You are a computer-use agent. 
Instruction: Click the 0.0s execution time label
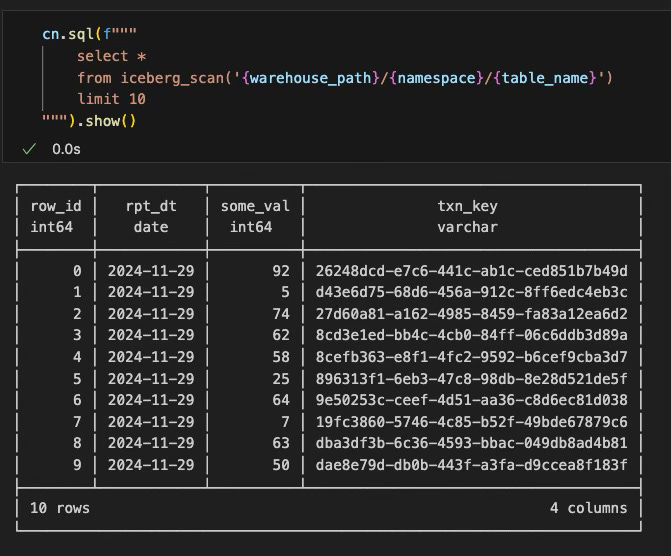(66, 149)
